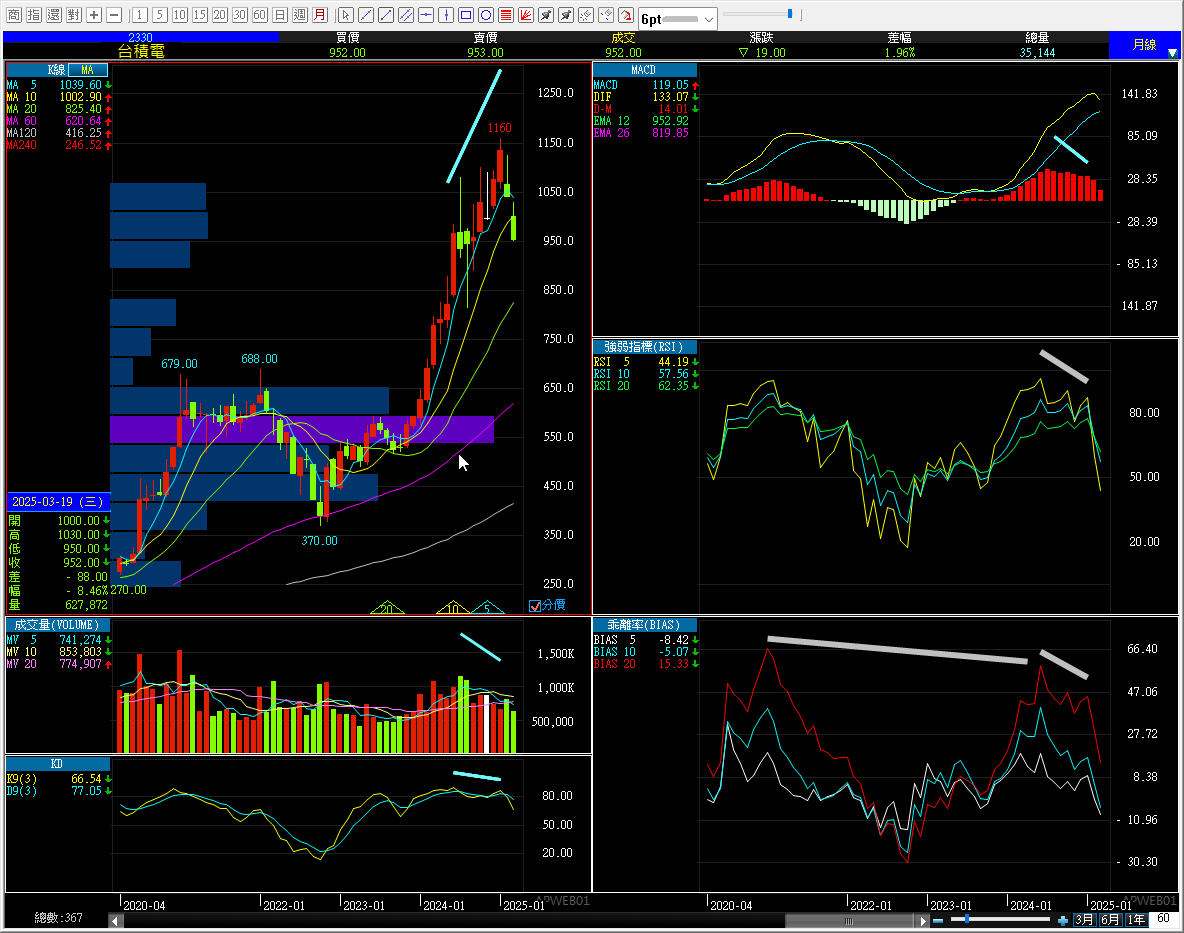Switch to the 10-minute period
The height and width of the screenshot is (933, 1184).
coord(180,14)
